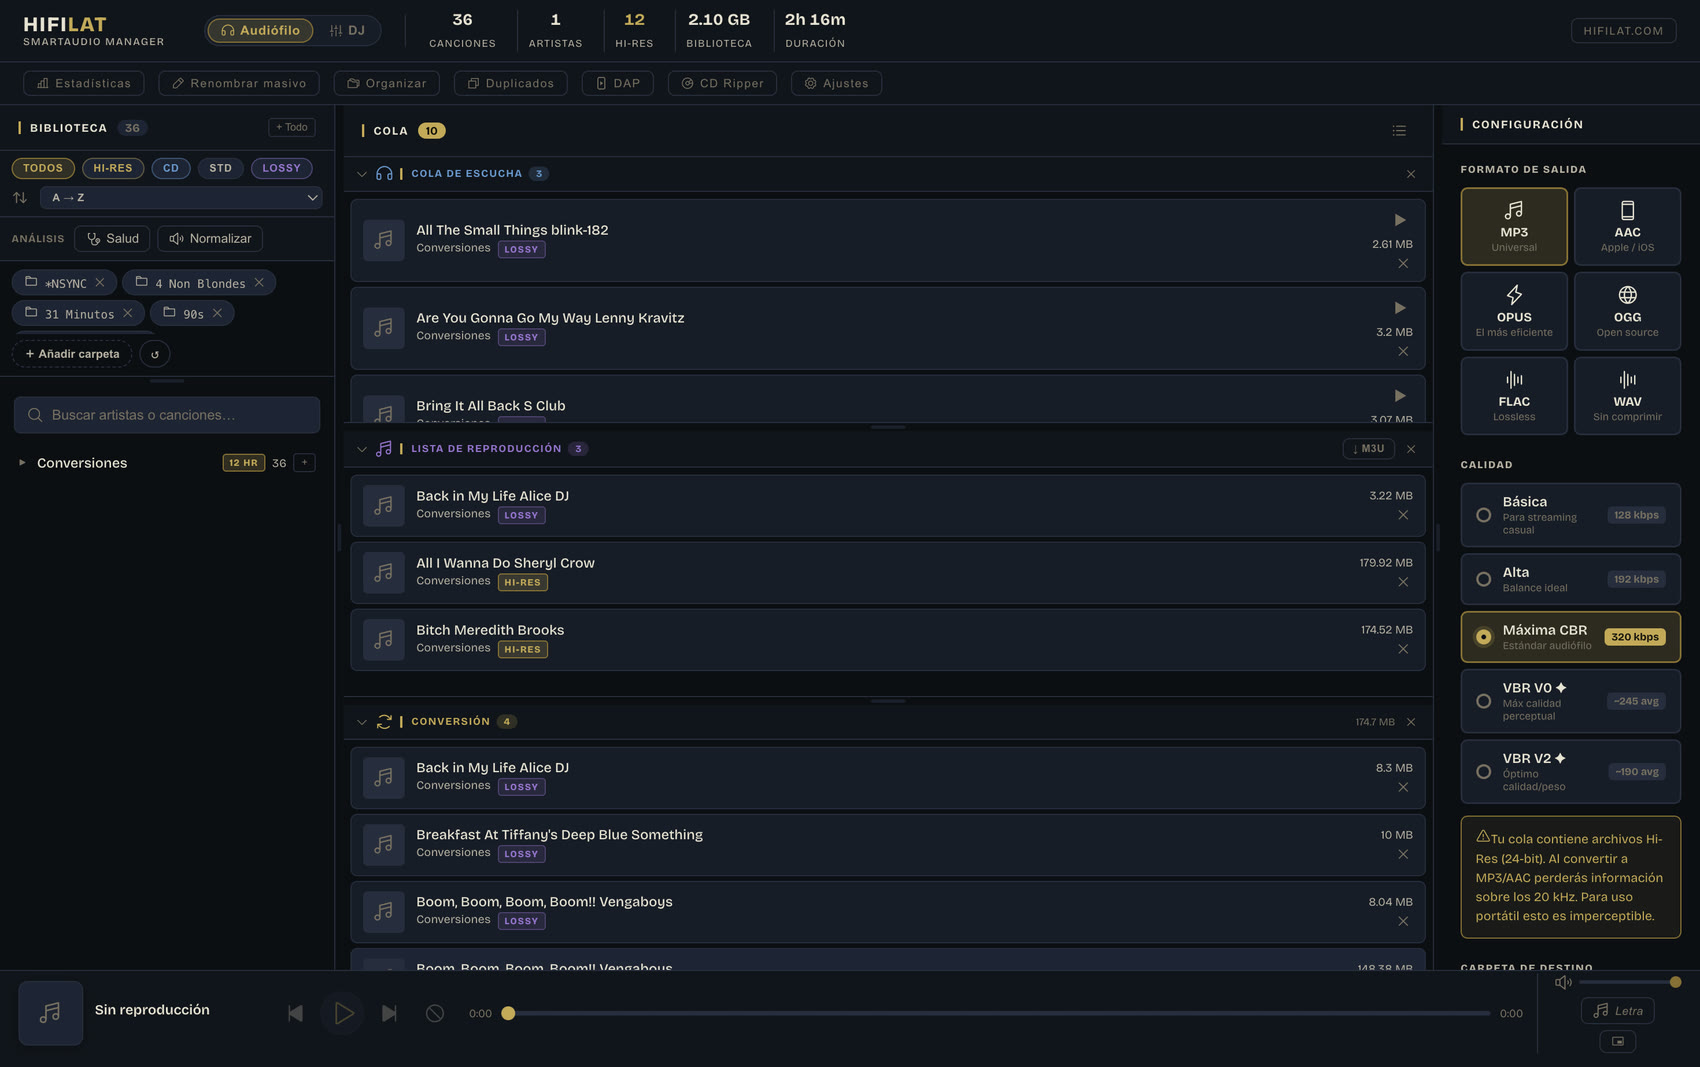Remove Breakfast At Tiffany's from conversion list
Viewport: 1700px width, 1067px height.
coord(1403,854)
